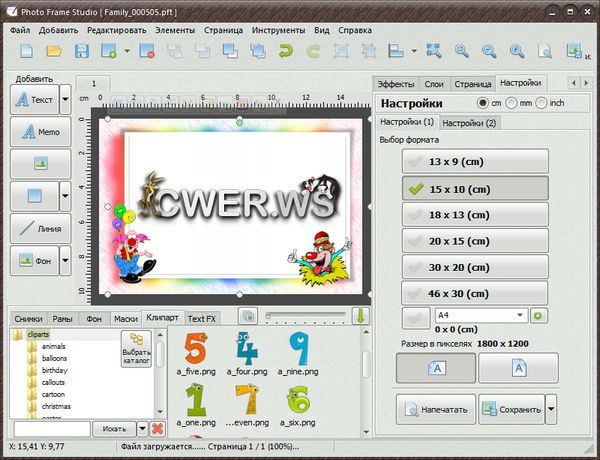Click the zoom in magnifier icon
600x460 pixels.
click(x=463, y=51)
